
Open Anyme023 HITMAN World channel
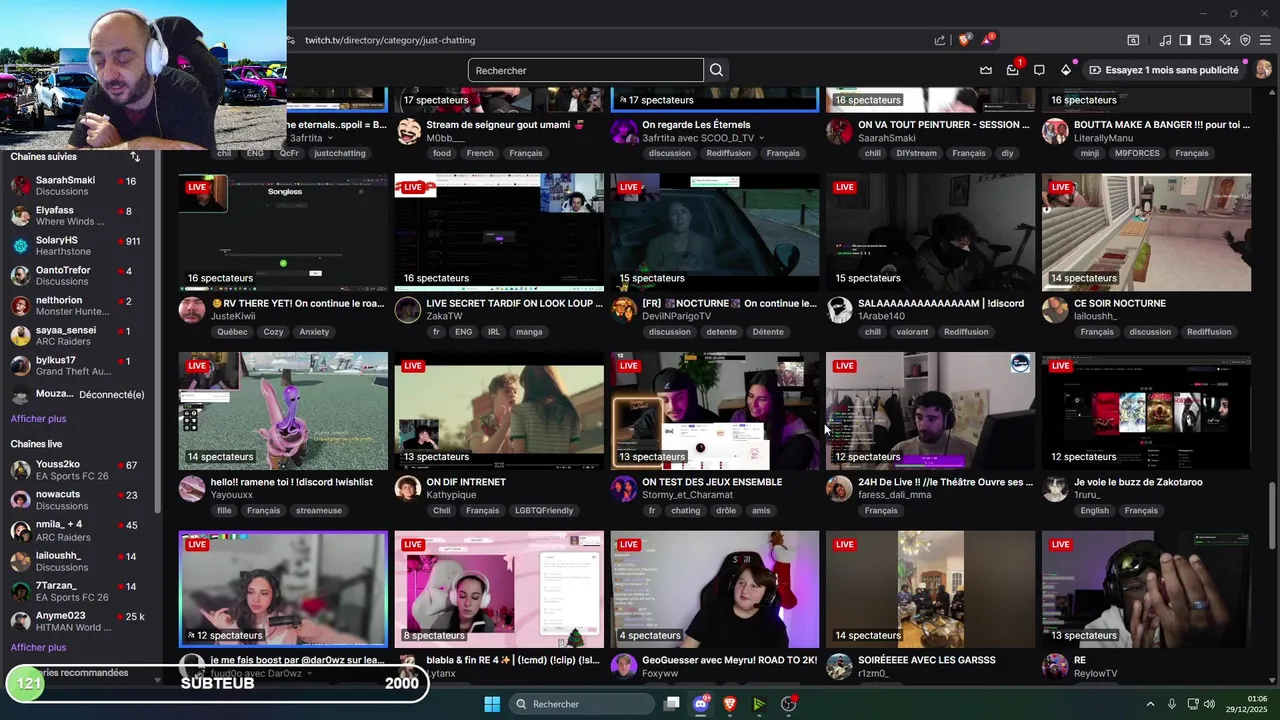pos(78,622)
